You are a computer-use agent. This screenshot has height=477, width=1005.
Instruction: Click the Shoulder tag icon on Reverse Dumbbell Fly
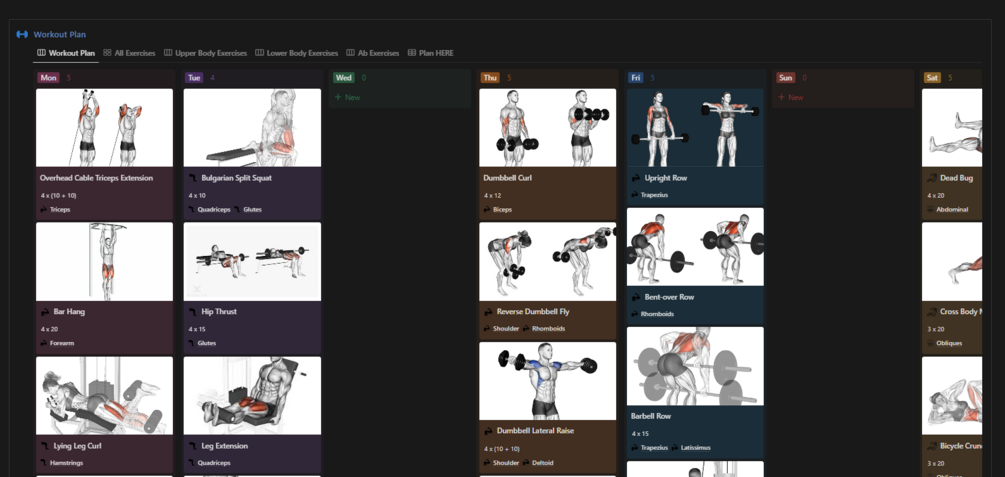487,329
